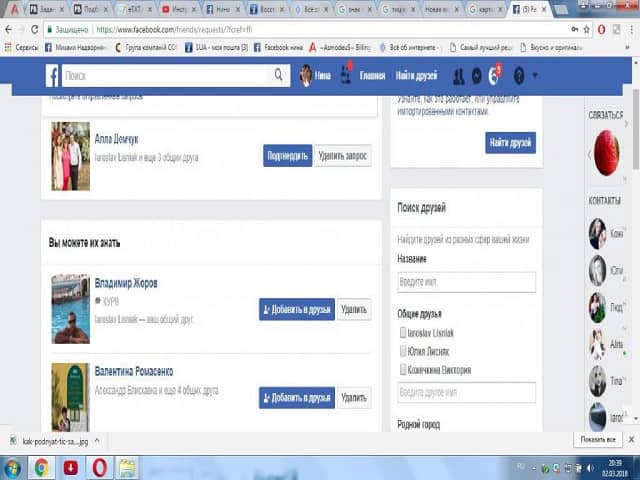Open the Група компаній bookmark
Image resolution: width=640 pixels, height=480 pixels.
coord(146,47)
